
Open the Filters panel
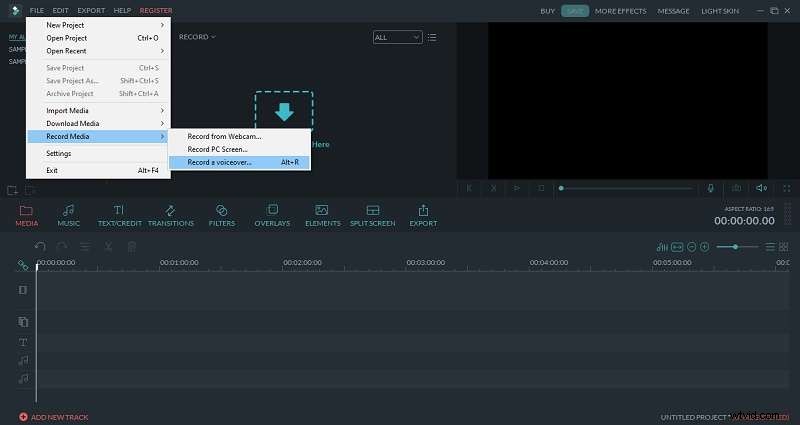(x=222, y=215)
